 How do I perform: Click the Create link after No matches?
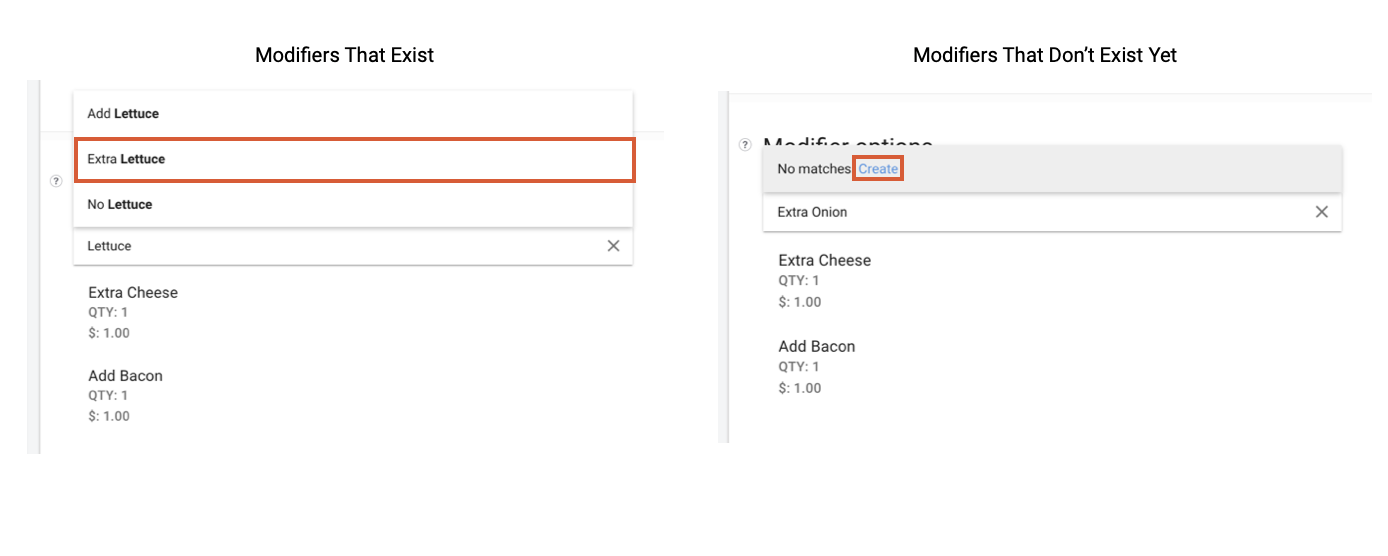tap(878, 169)
